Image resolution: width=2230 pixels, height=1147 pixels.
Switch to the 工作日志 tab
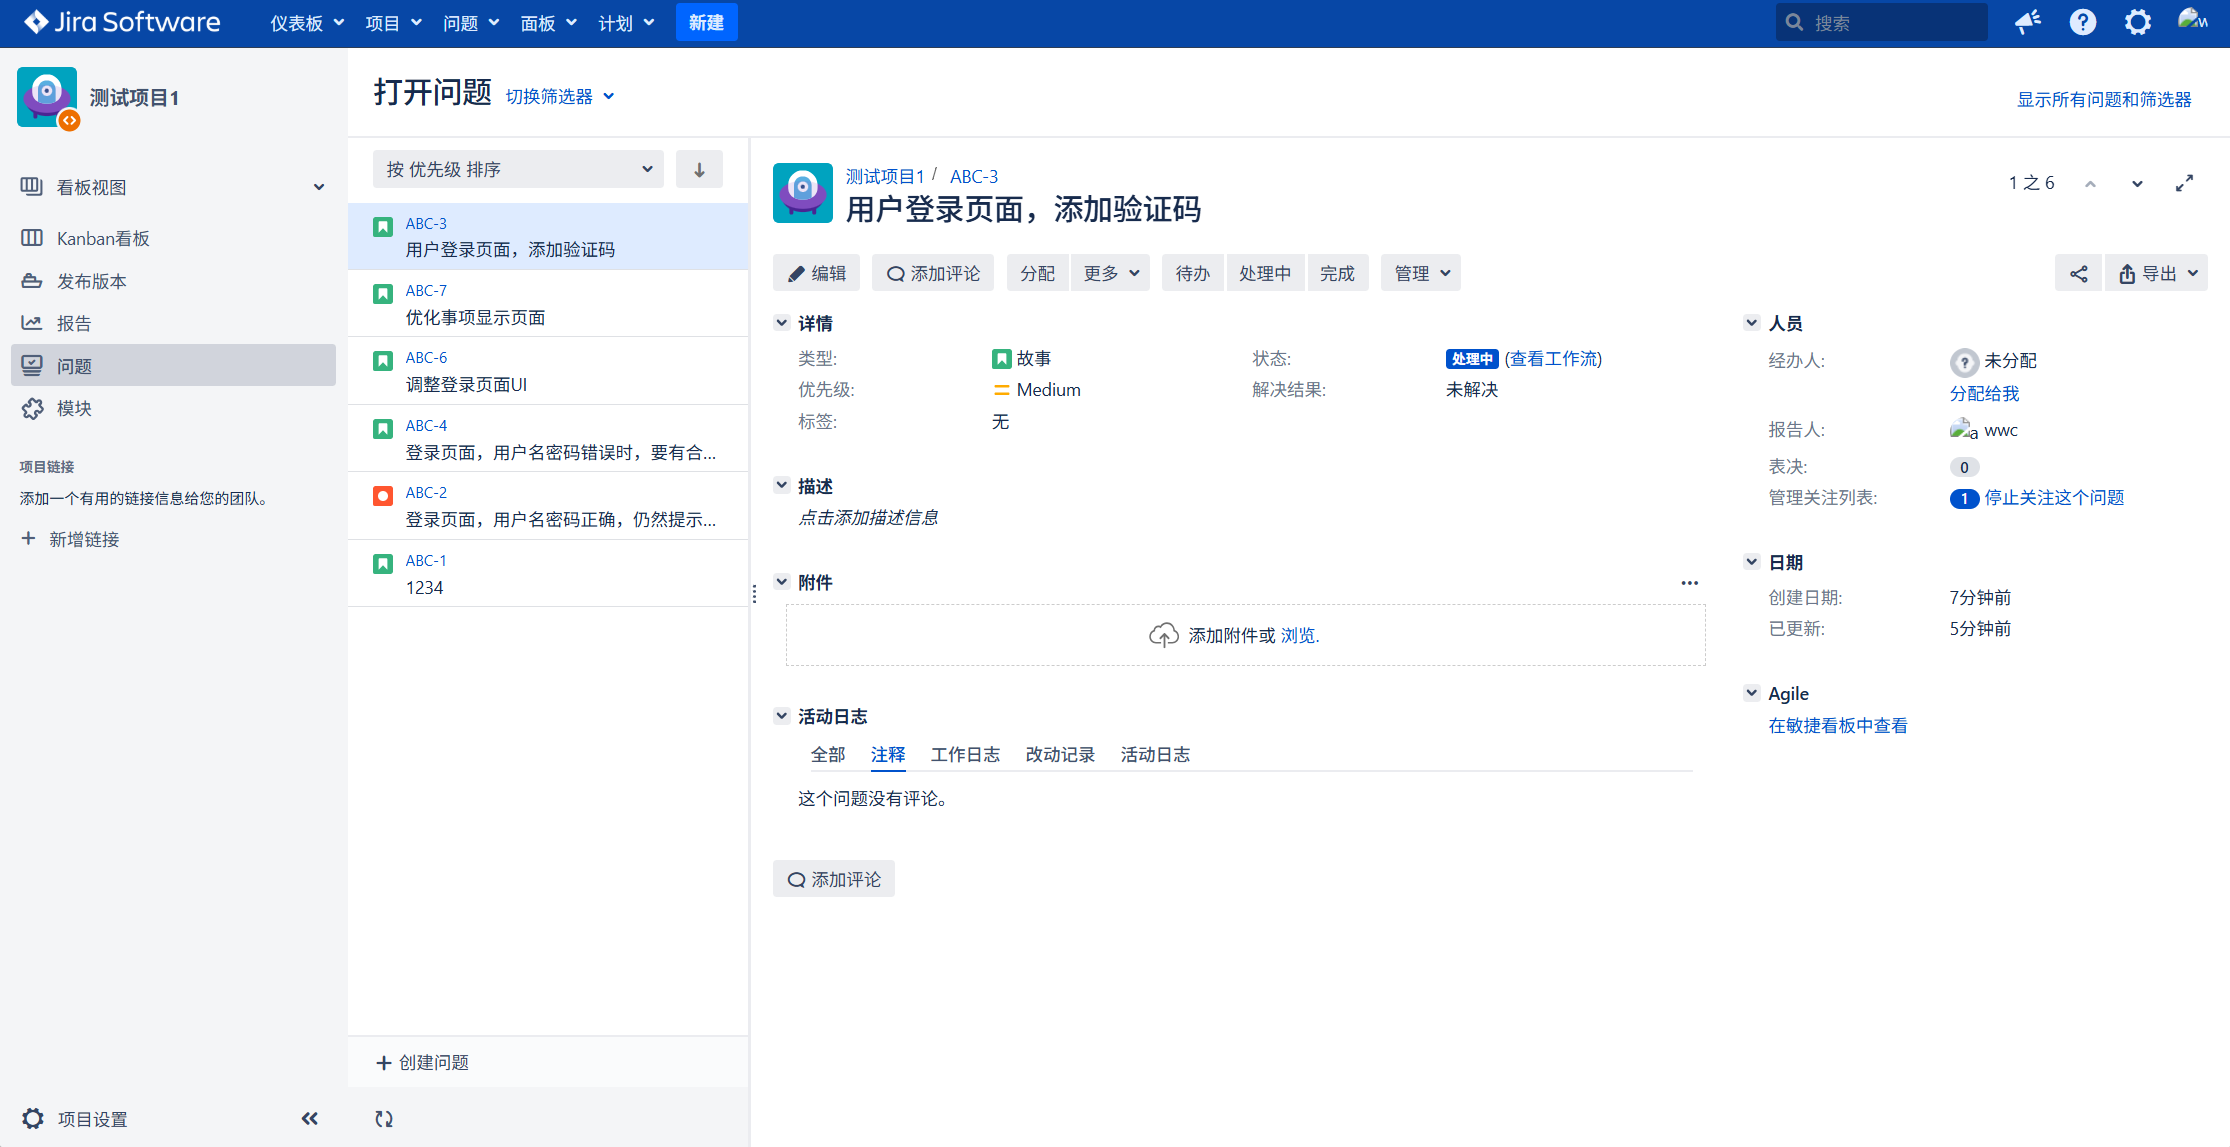[x=964, y=754]
